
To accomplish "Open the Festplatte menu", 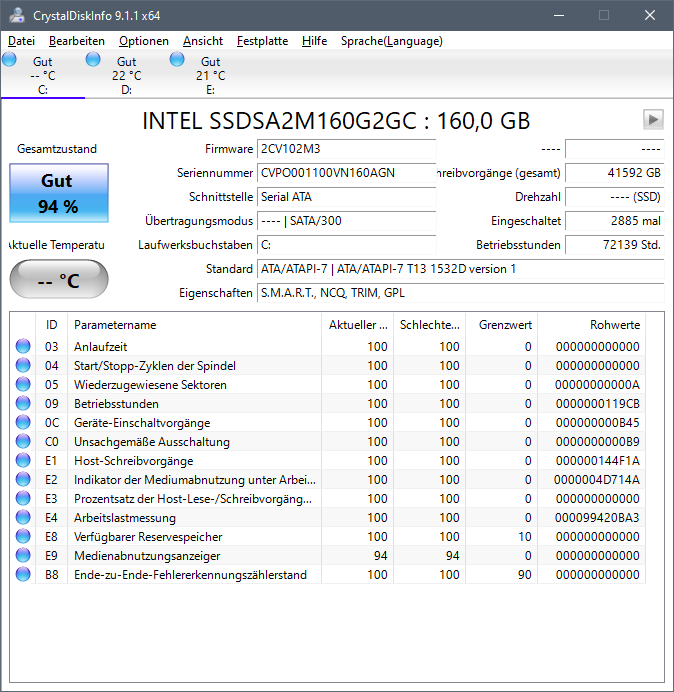I will 262,41.
